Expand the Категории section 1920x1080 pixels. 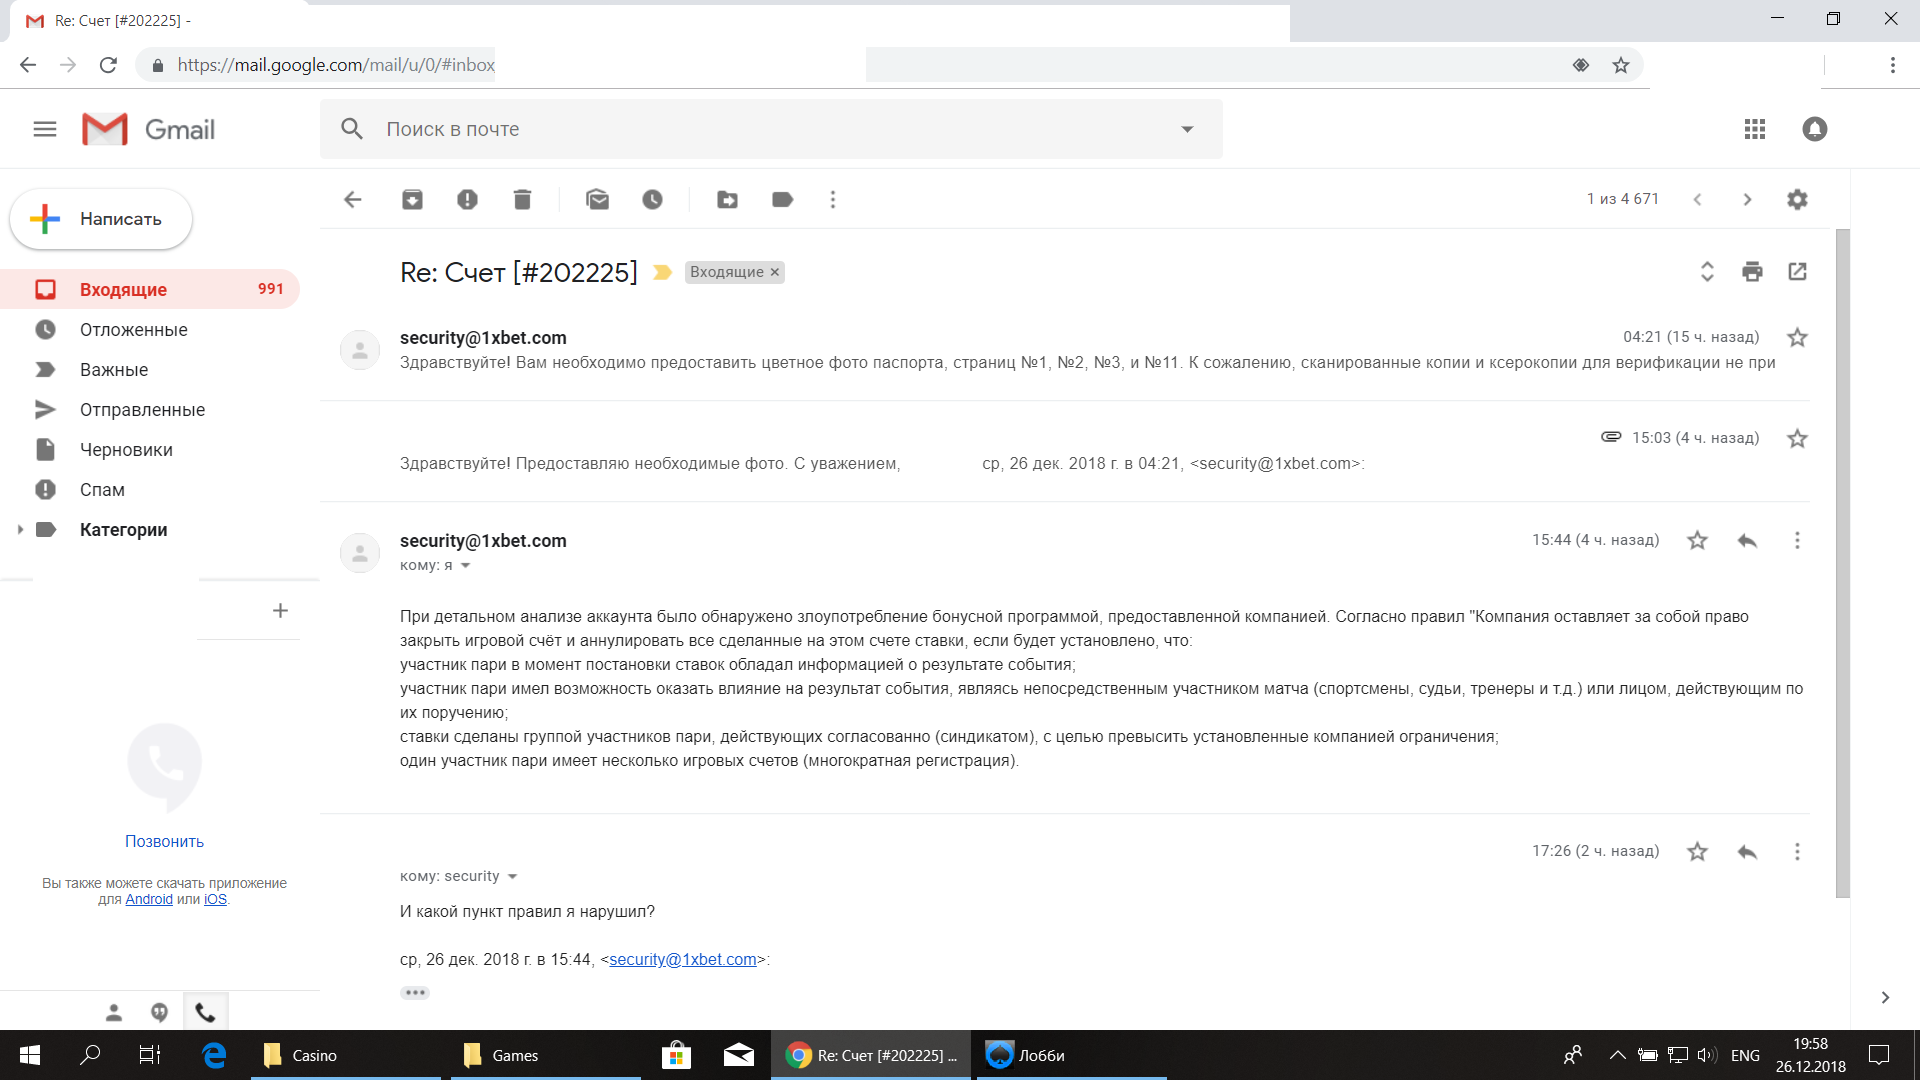[x=20, y=530]
